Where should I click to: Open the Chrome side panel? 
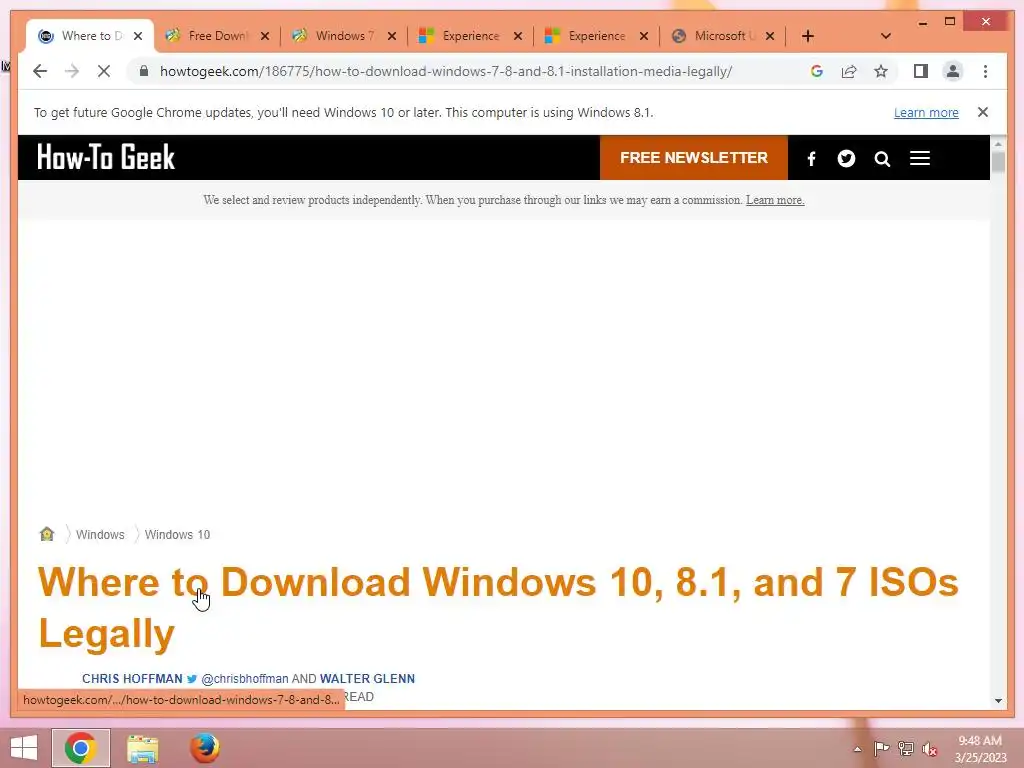coord(921,71)
